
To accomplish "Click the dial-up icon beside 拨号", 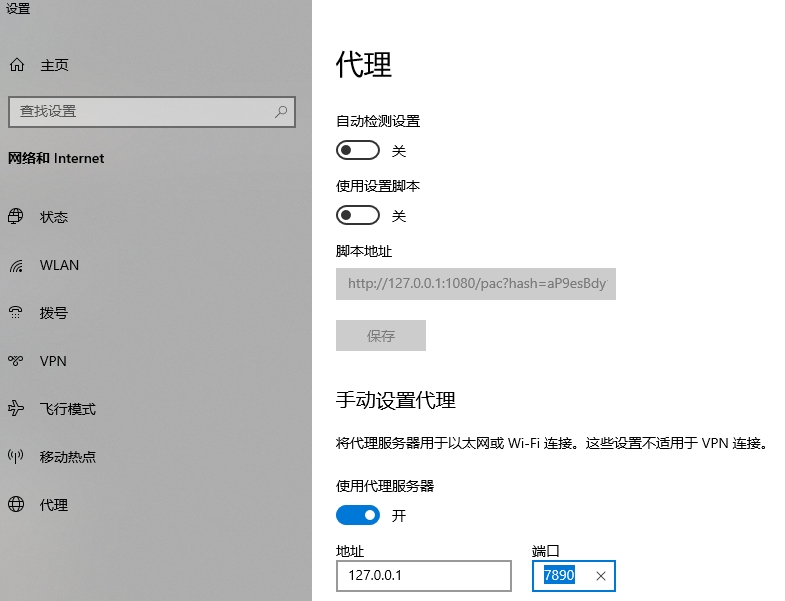I will 16,313.
